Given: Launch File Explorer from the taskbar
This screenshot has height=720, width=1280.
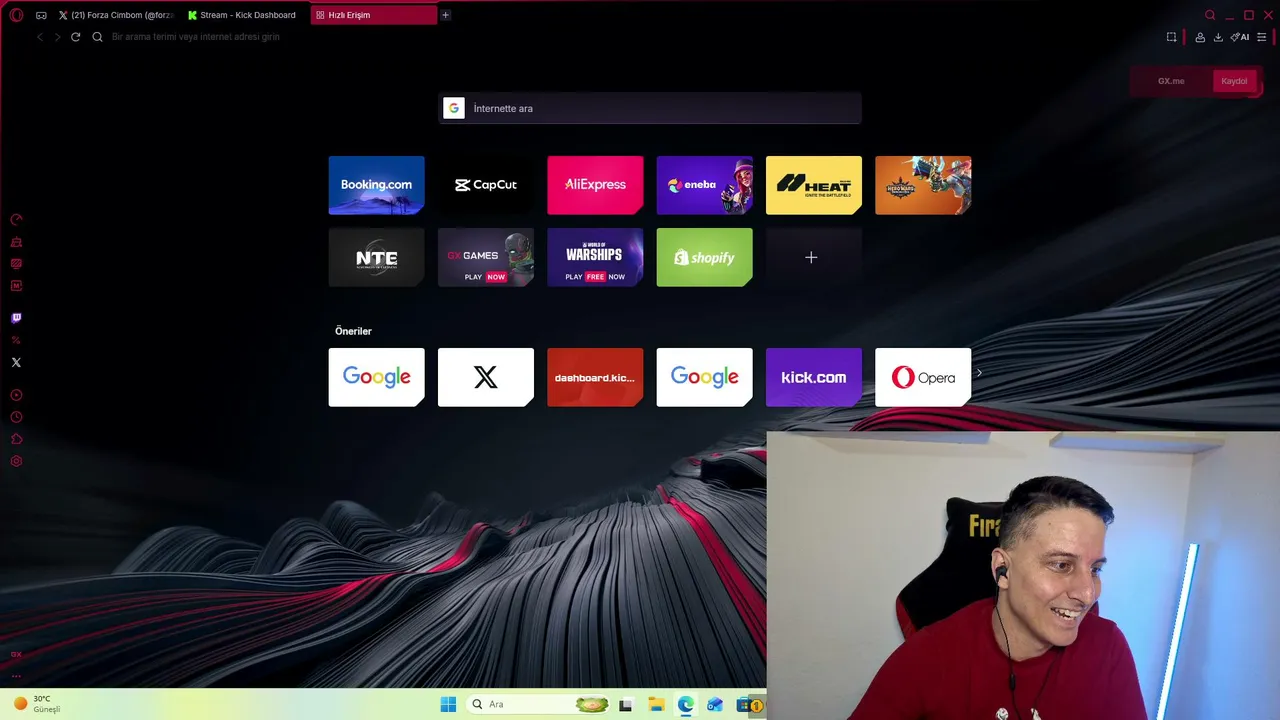Looking at the screenshot, I should click(x=656, y=704).
